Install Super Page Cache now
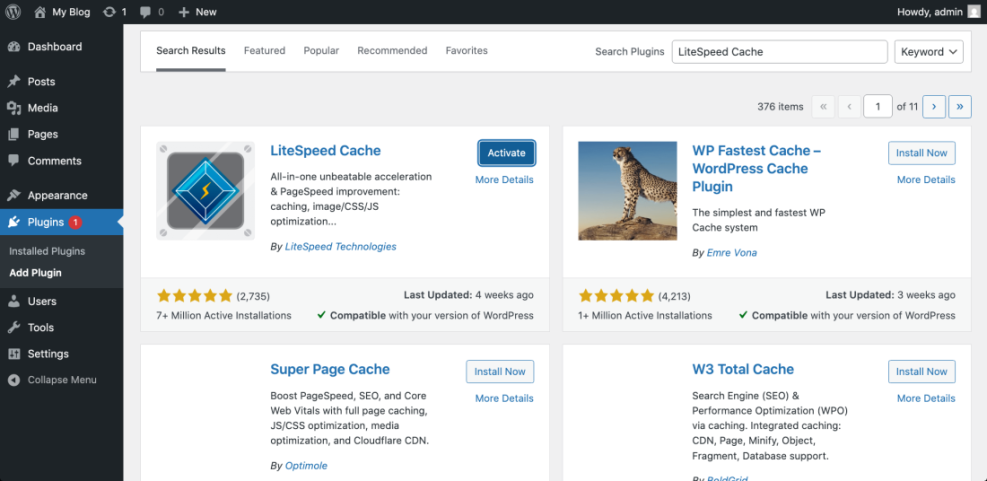 (x=500, y=371)
